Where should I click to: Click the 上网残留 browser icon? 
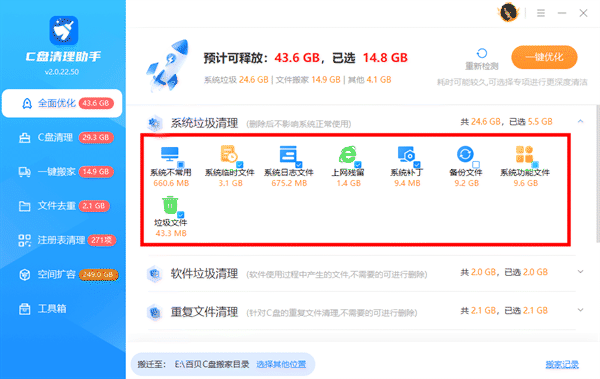tap(347, 154)
